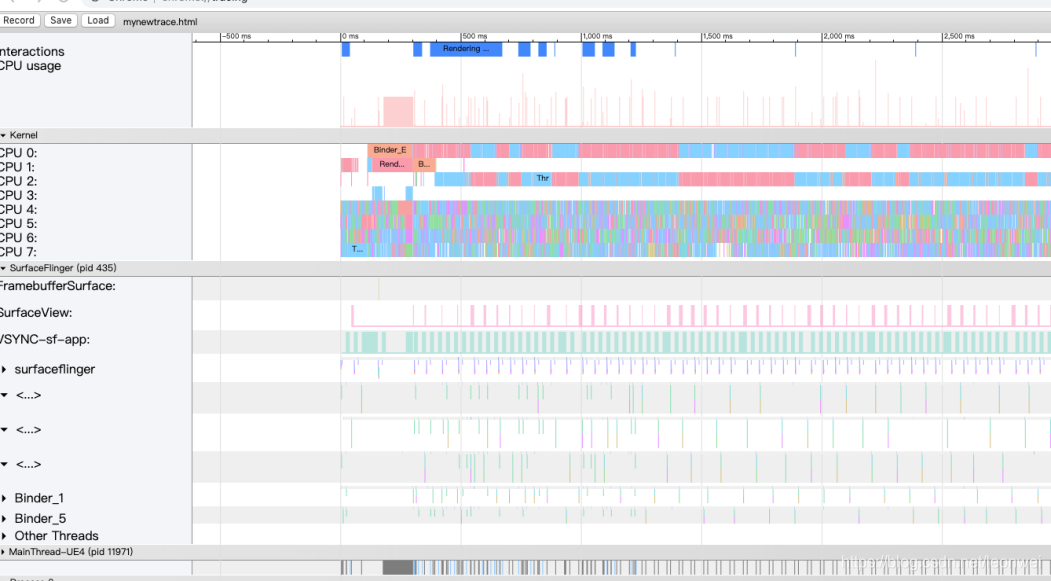
Task: Select the "Thr" slice on CPU 2
Action: click(x=542, y=178)
